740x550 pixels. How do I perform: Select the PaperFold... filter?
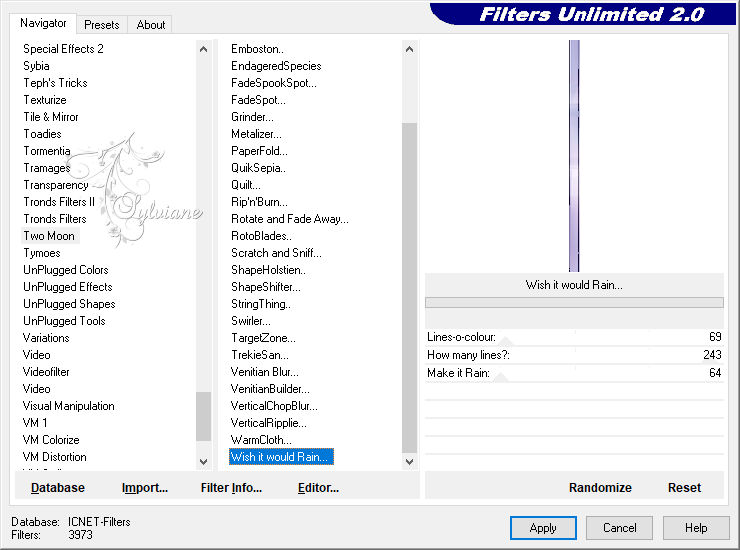pyautogui.click(x=259, y=151)
